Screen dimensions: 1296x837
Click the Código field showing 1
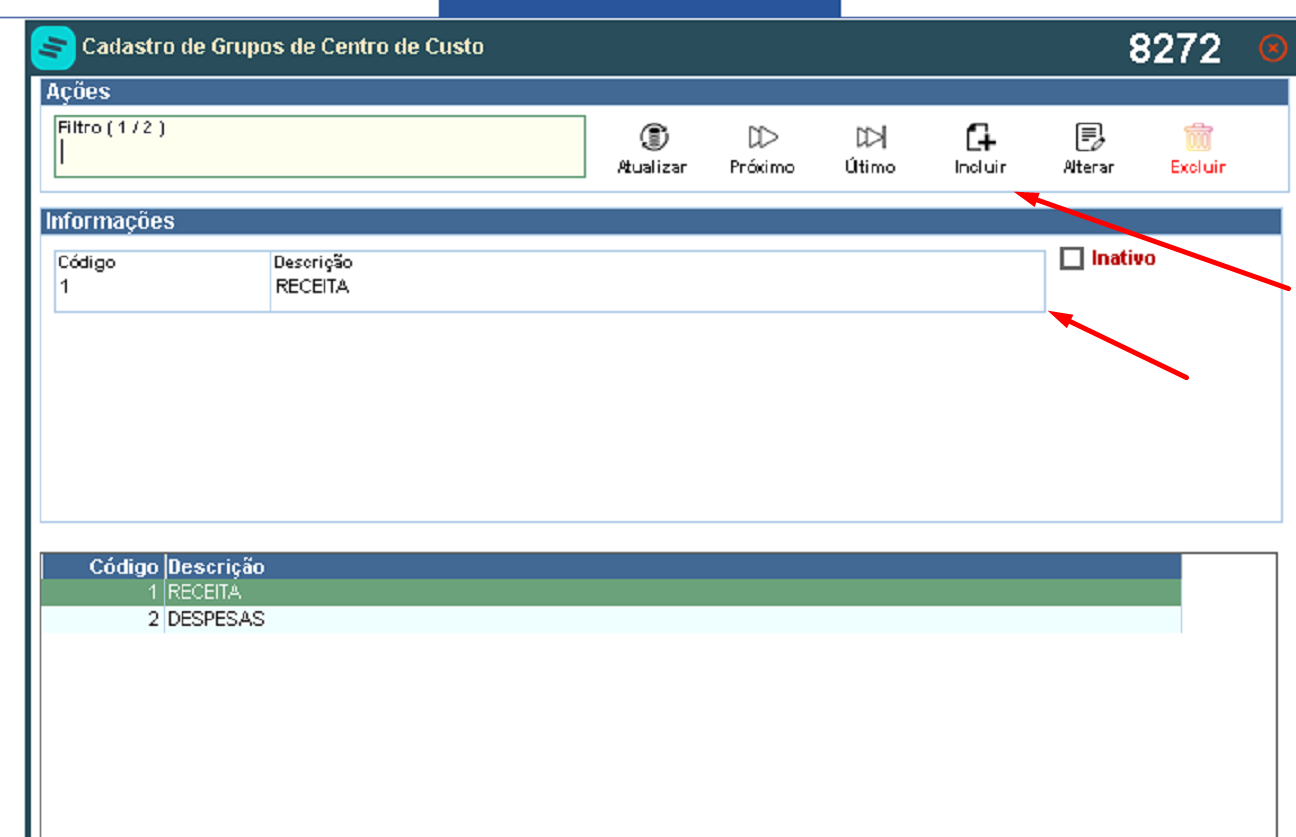162,282
